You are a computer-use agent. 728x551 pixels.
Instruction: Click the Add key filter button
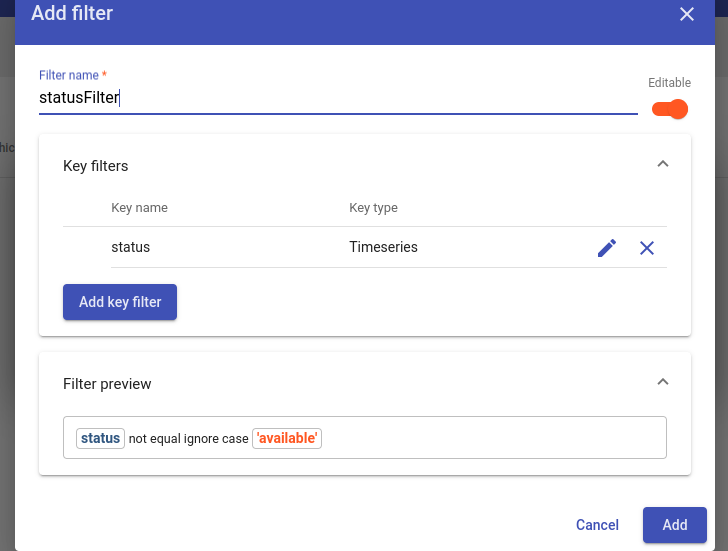[x=120, y=302]
